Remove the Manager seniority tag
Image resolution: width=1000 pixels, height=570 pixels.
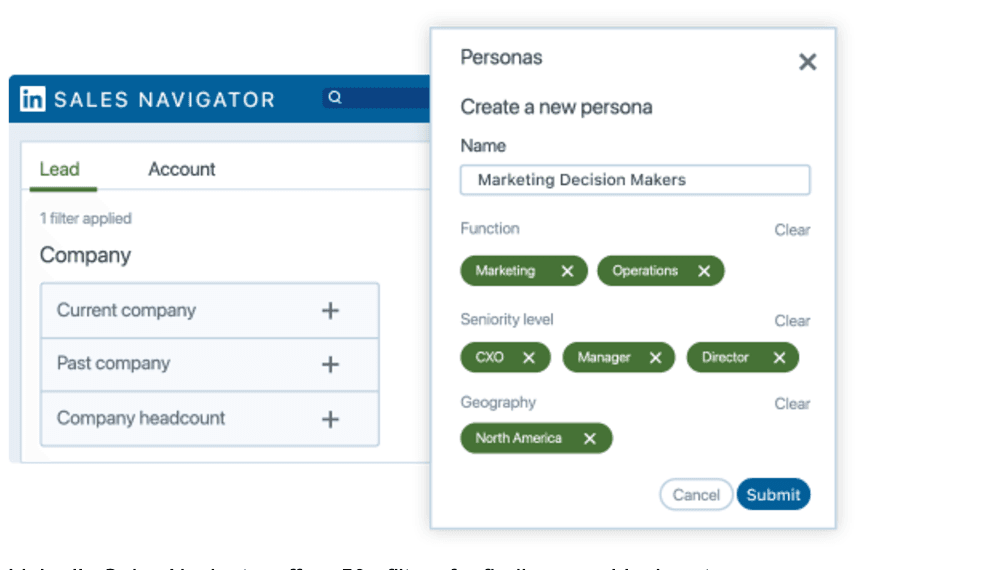point(655,358)
